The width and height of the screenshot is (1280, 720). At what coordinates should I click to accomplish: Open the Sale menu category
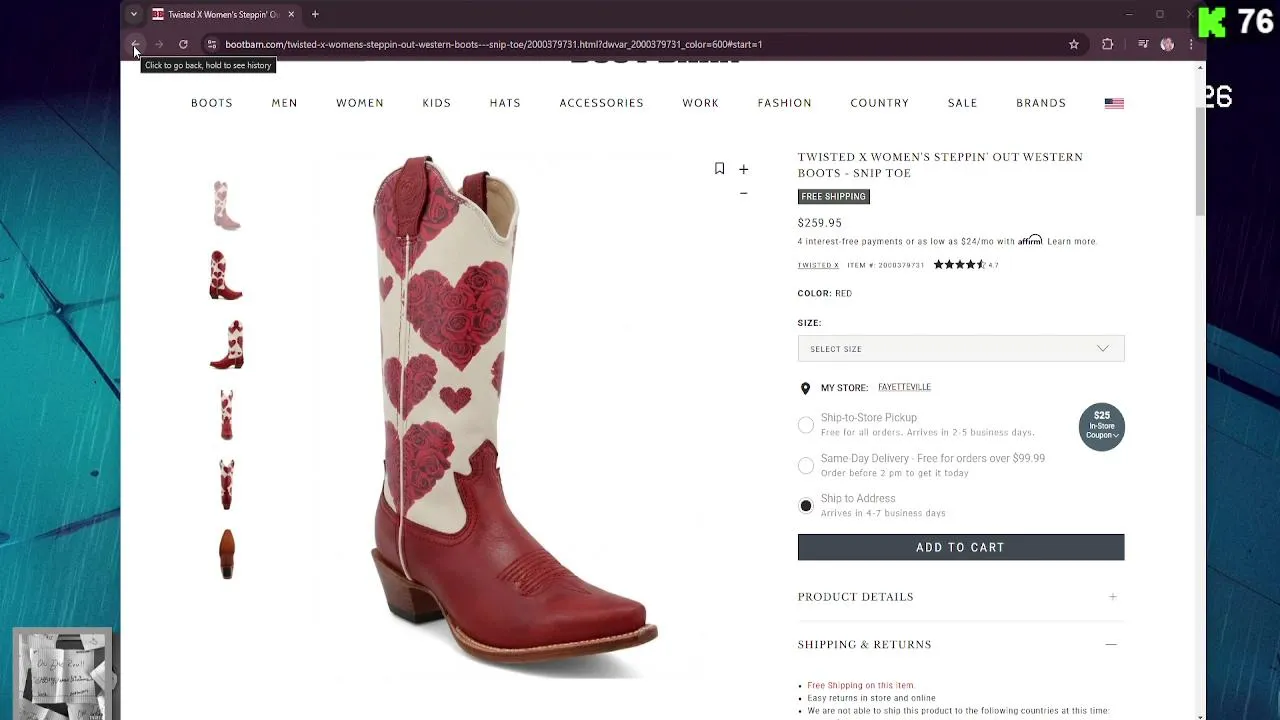pos(963,103)
